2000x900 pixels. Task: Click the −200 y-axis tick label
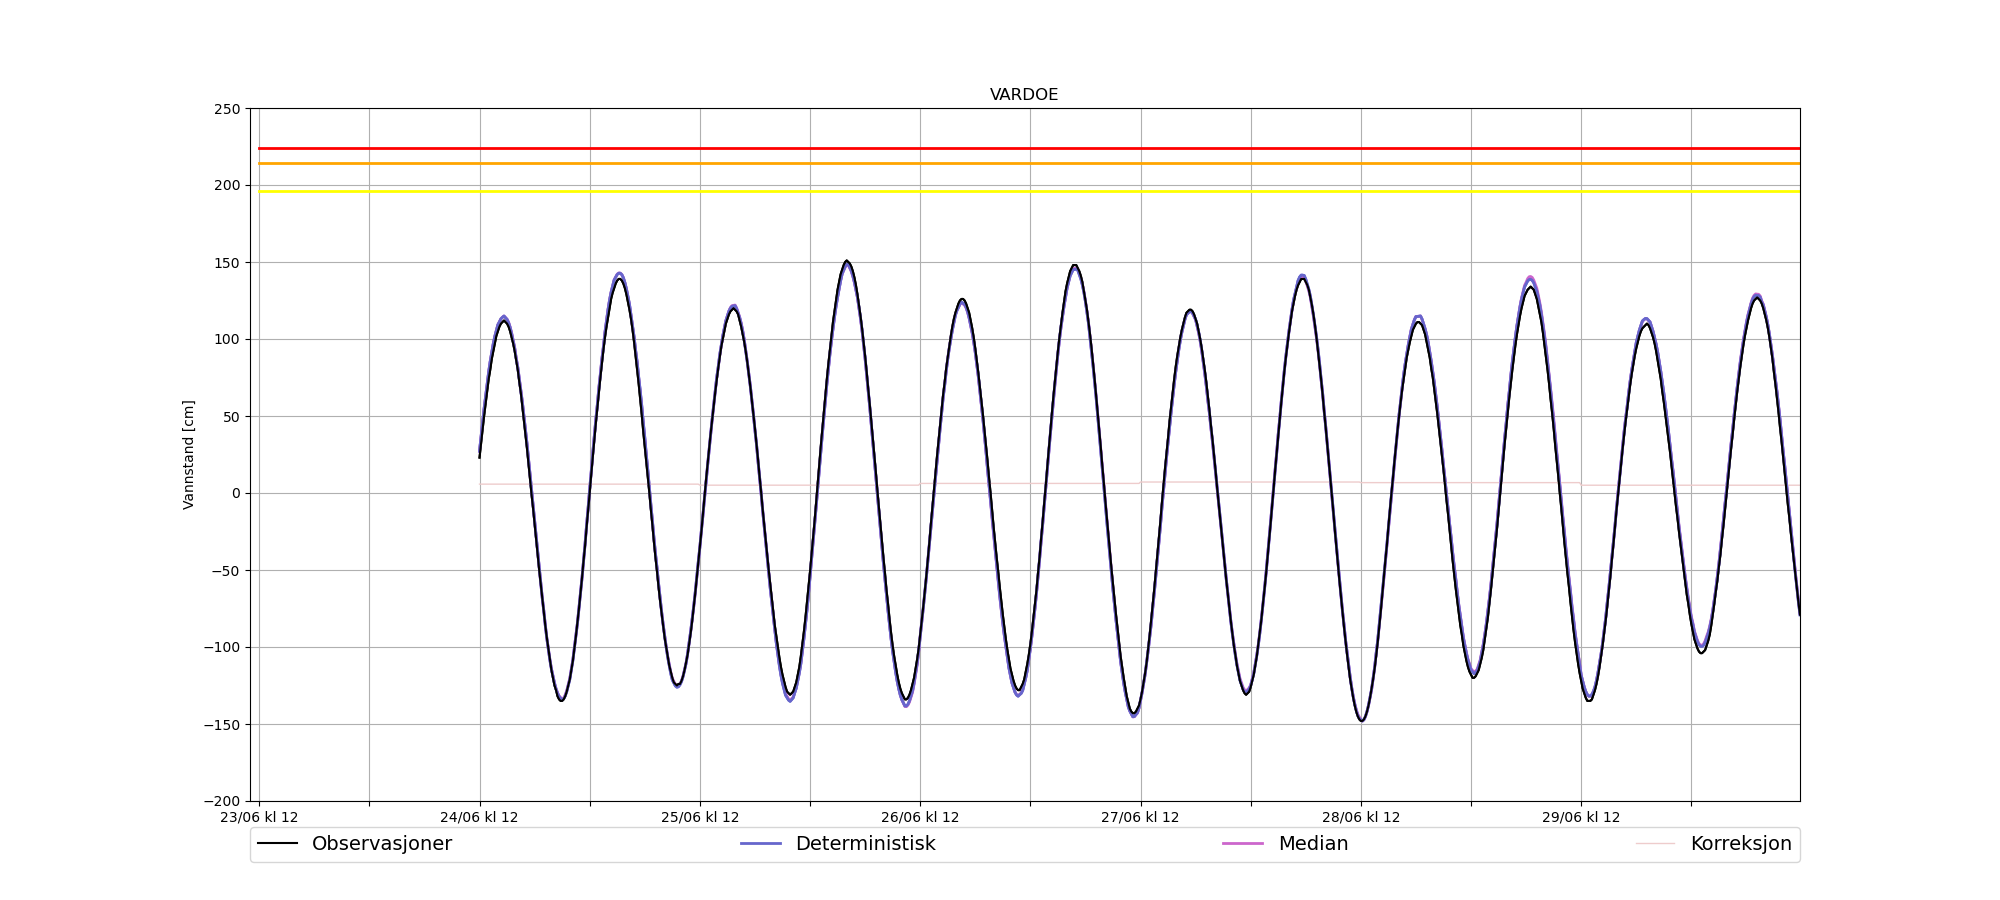(223, 801)
